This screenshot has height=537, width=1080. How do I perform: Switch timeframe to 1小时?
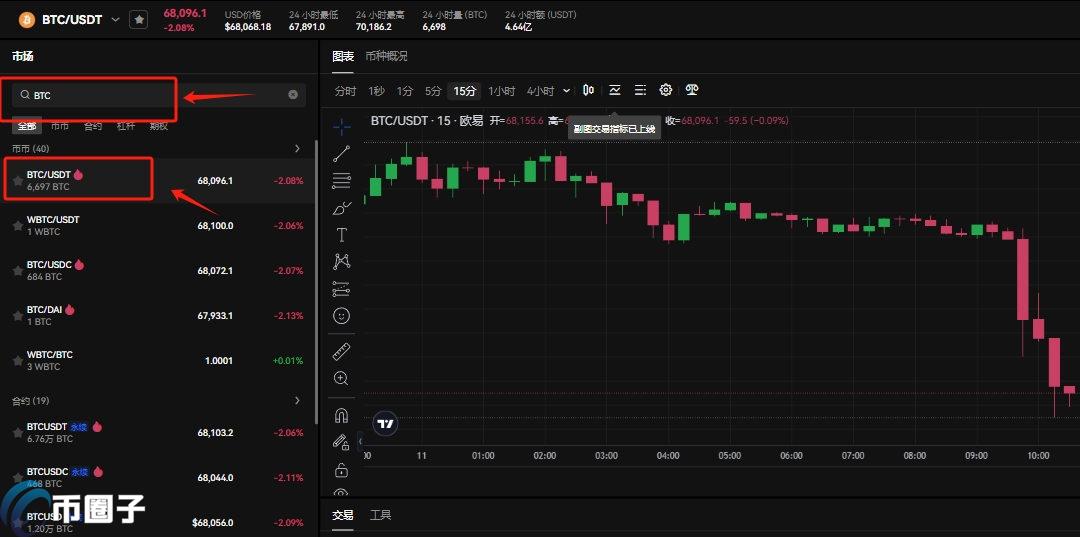501,91
